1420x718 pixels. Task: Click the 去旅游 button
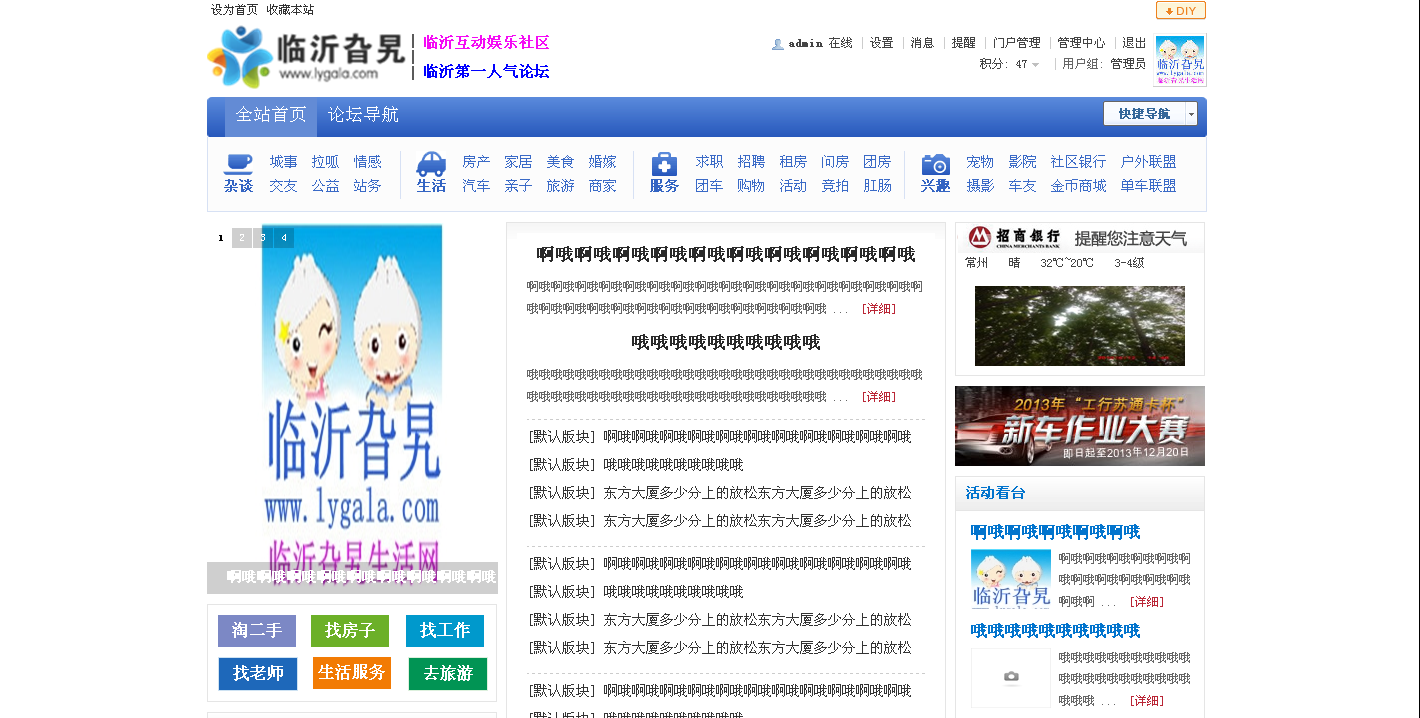click(x=448, y=674)
